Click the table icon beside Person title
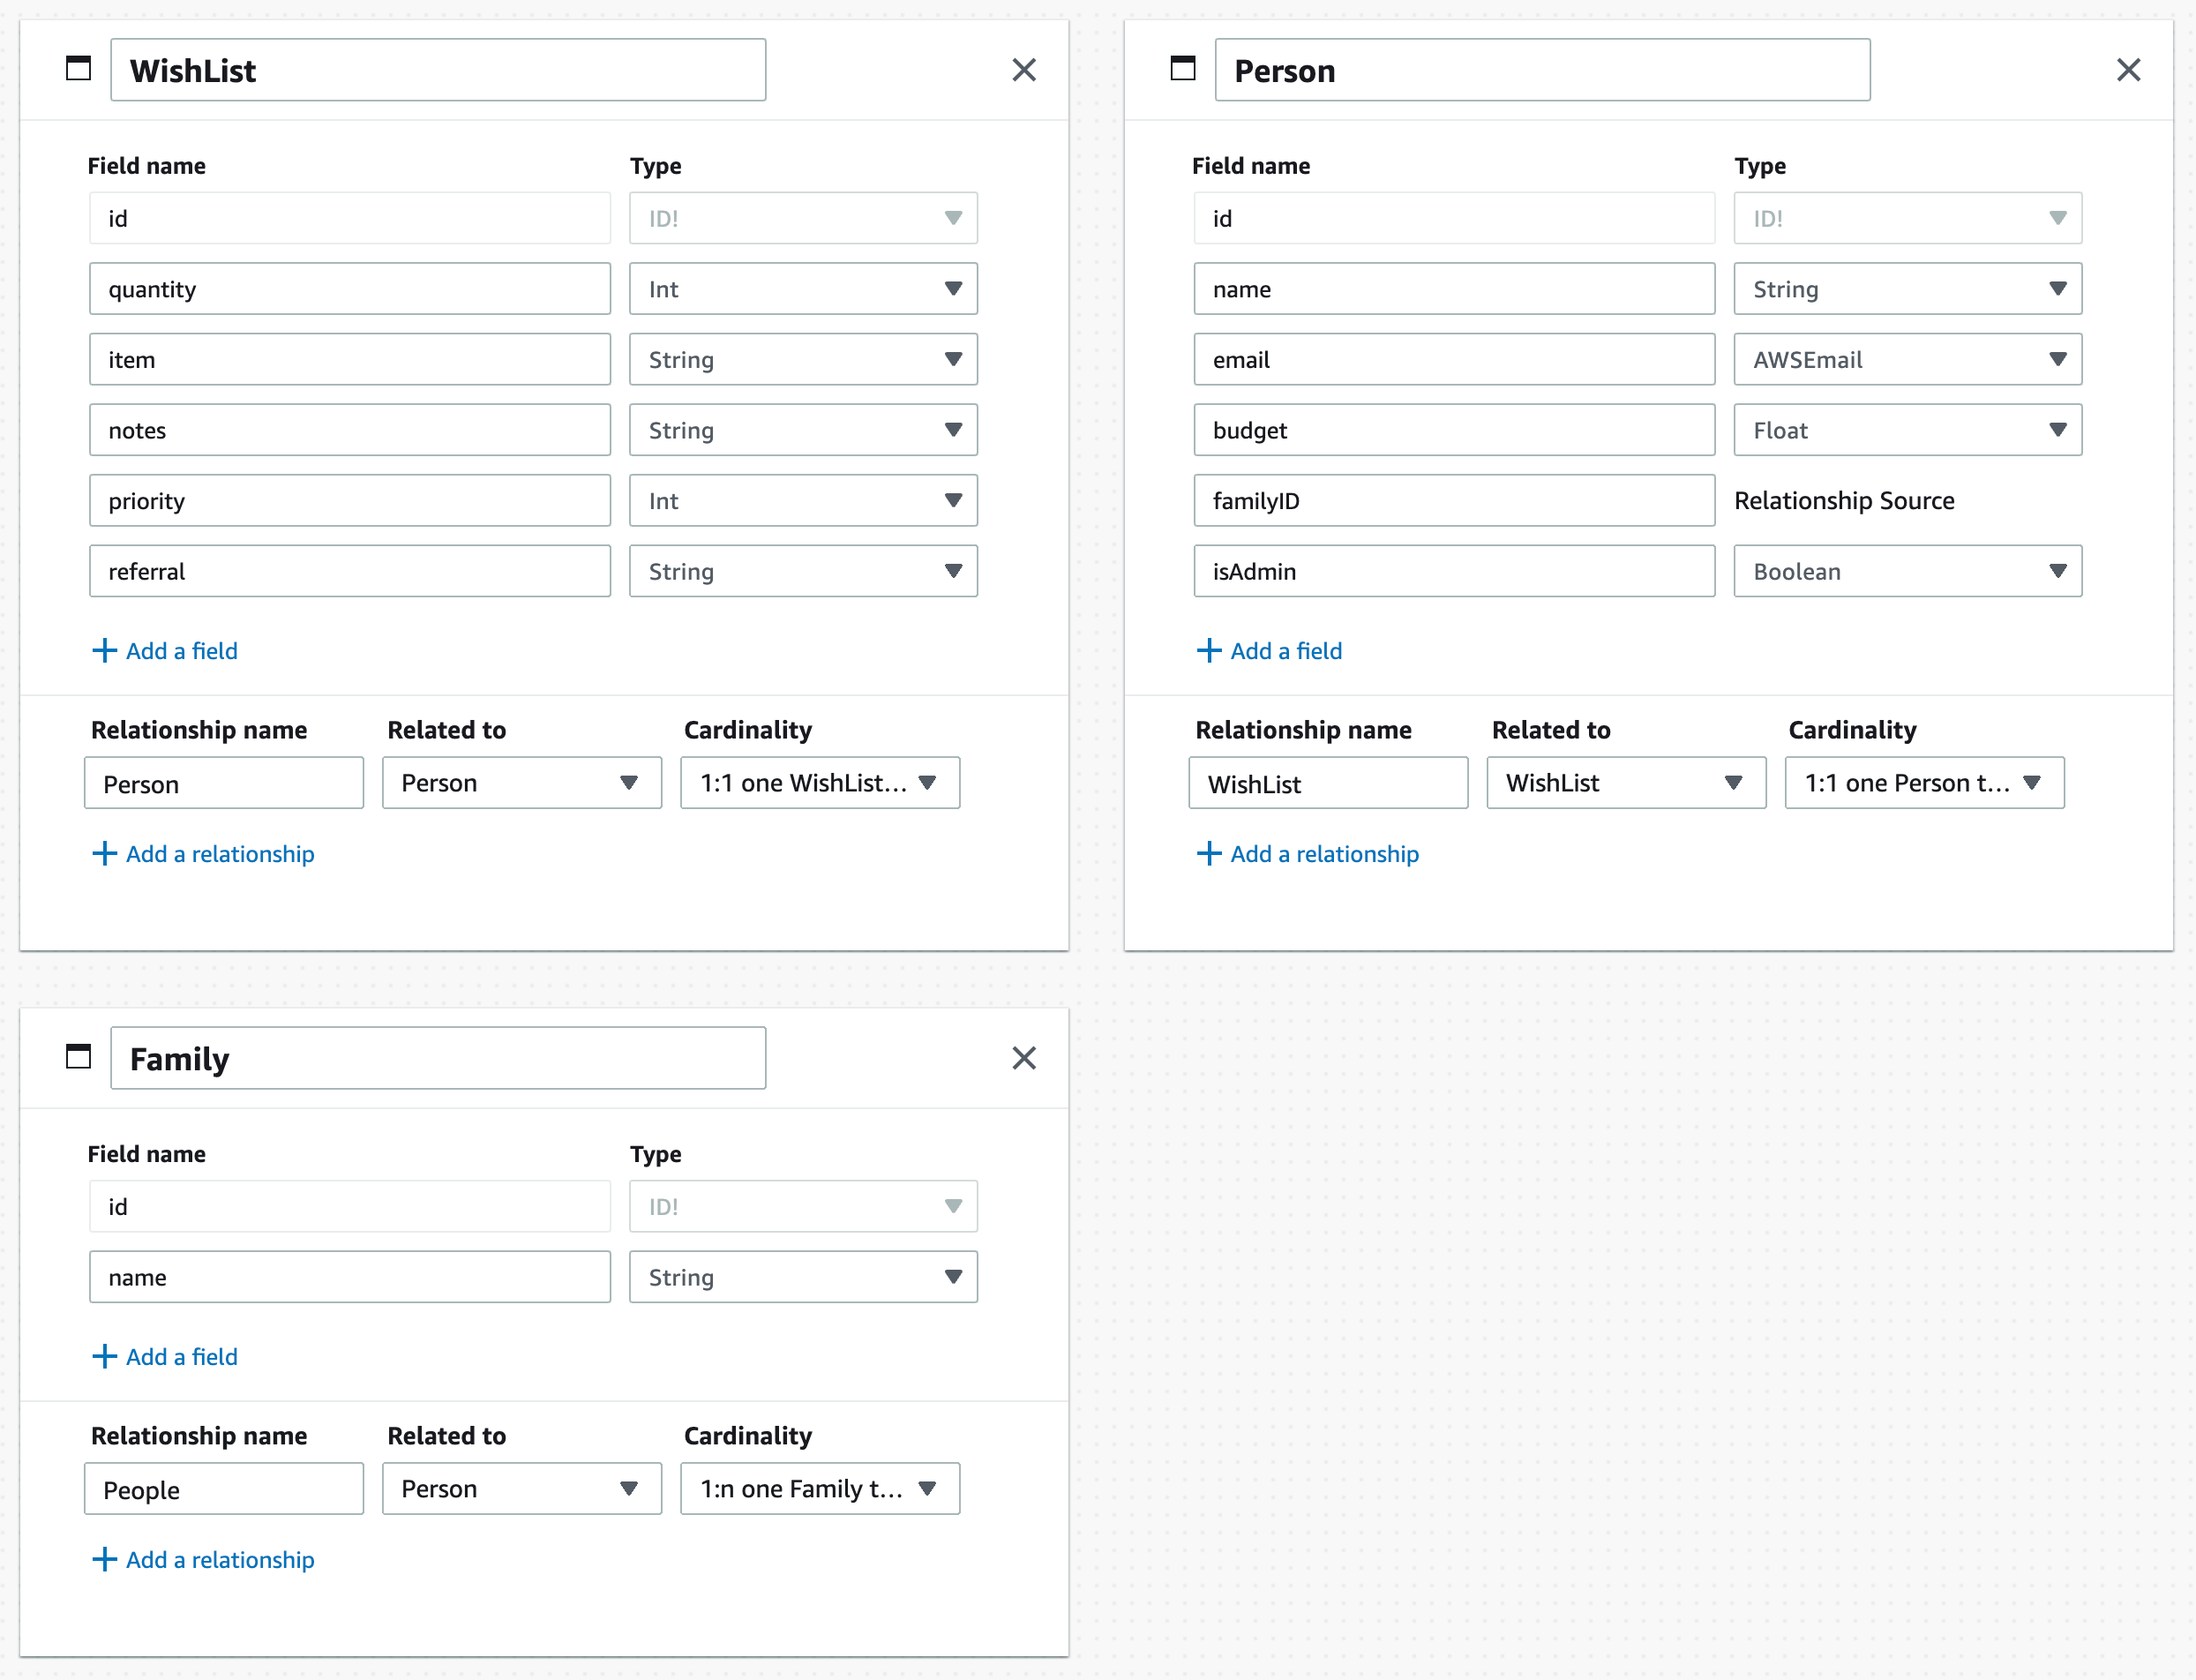This screenshot has height=1680, width=2196. click(x=1183, y=69)
